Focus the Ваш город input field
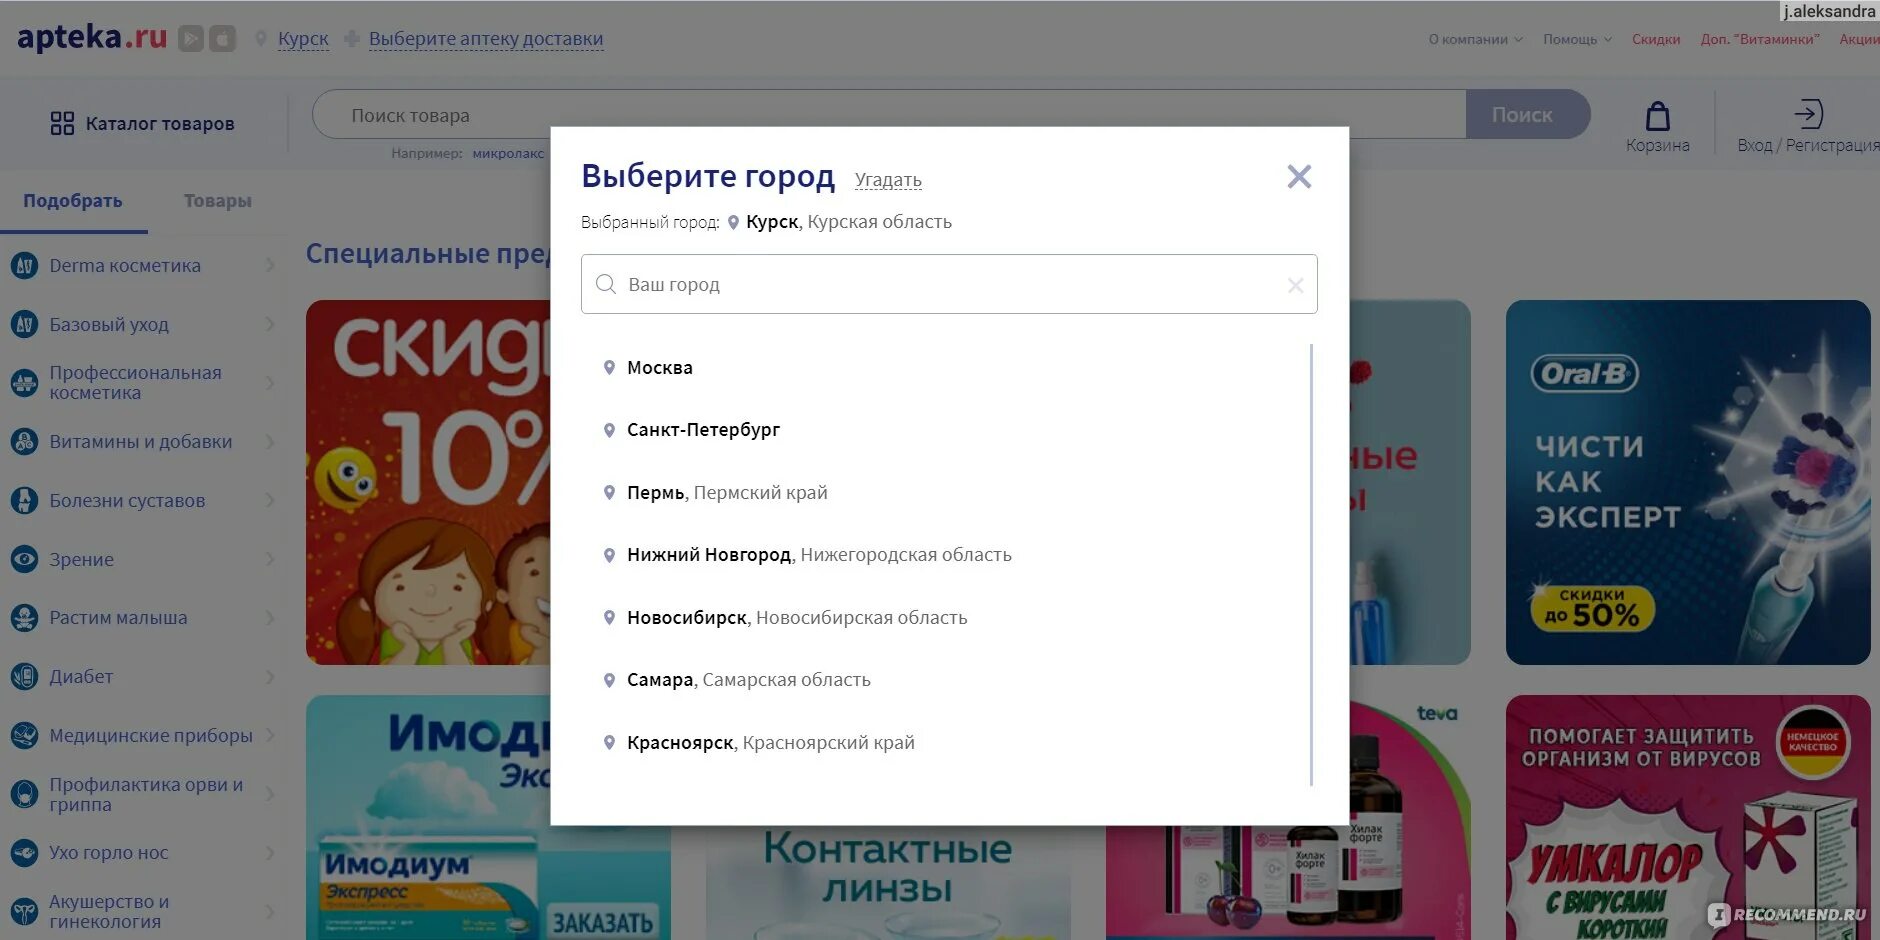The image size is (1880, 940). [x=949, y=284]
